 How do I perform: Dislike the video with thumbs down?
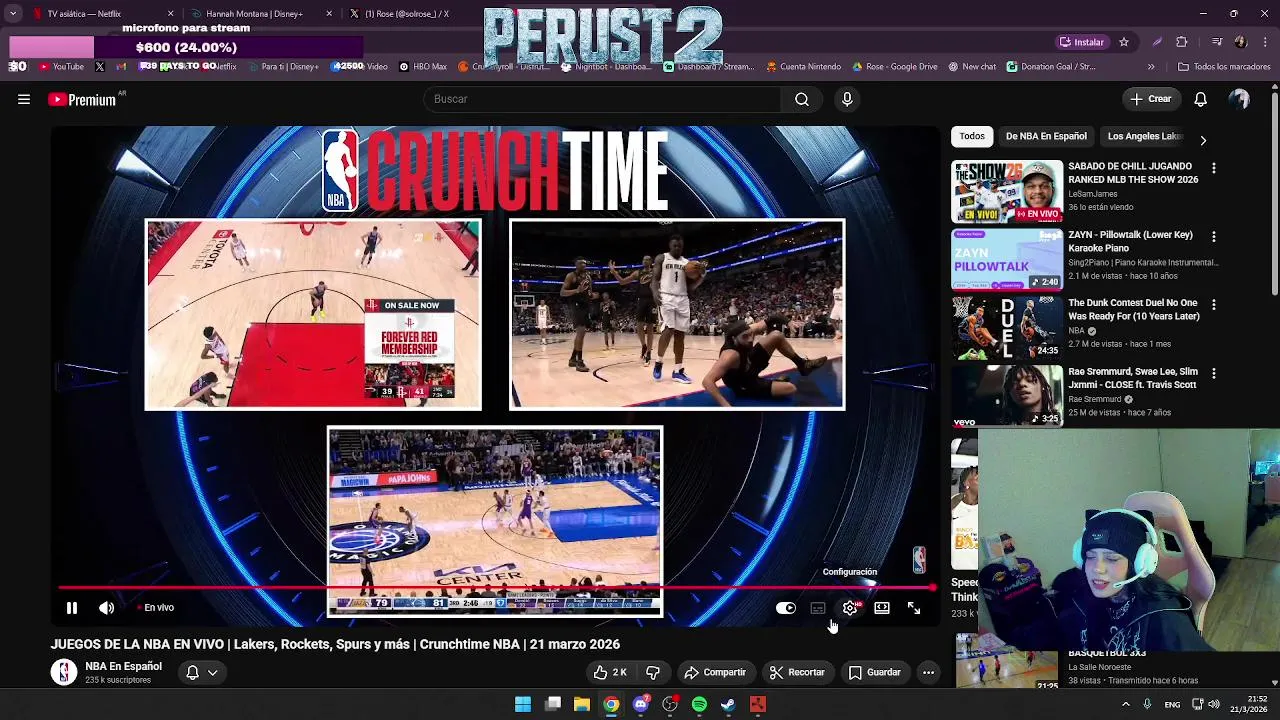click(653, 672)
